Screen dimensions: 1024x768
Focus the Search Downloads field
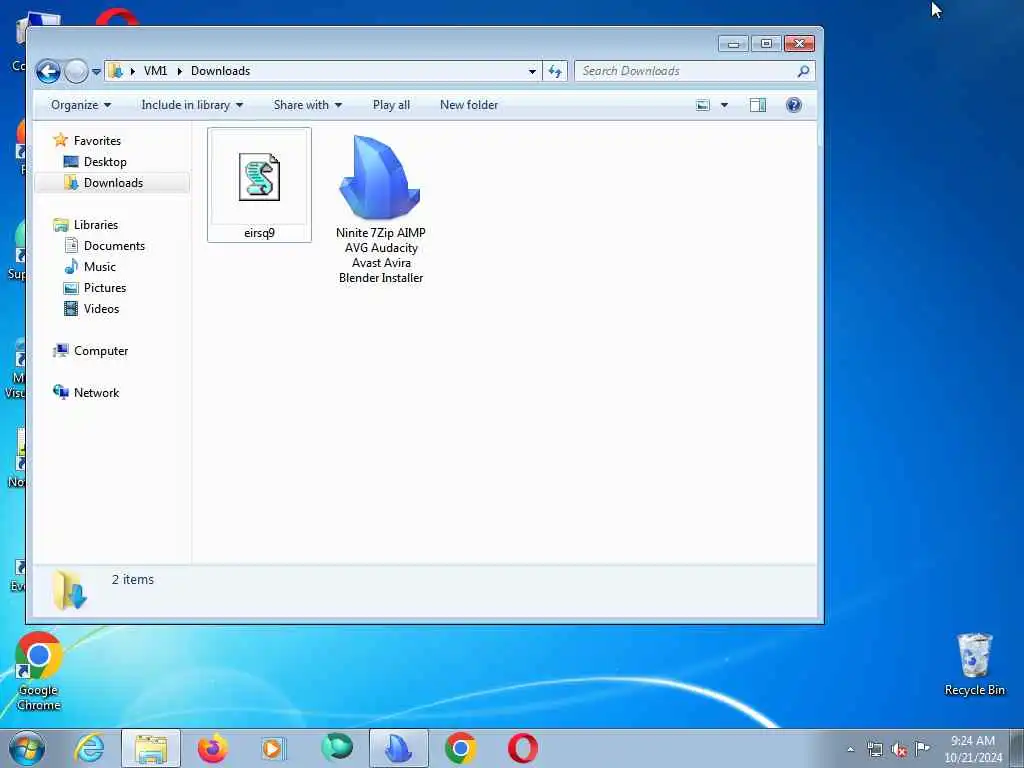[x=686, y=71]
